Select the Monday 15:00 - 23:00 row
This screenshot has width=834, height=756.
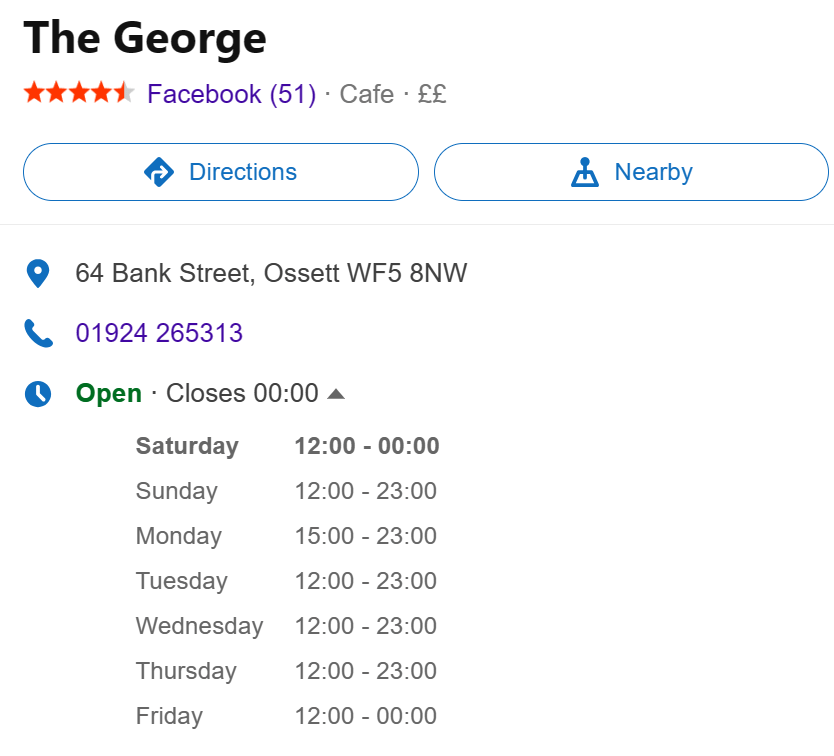tap(286, 536)
